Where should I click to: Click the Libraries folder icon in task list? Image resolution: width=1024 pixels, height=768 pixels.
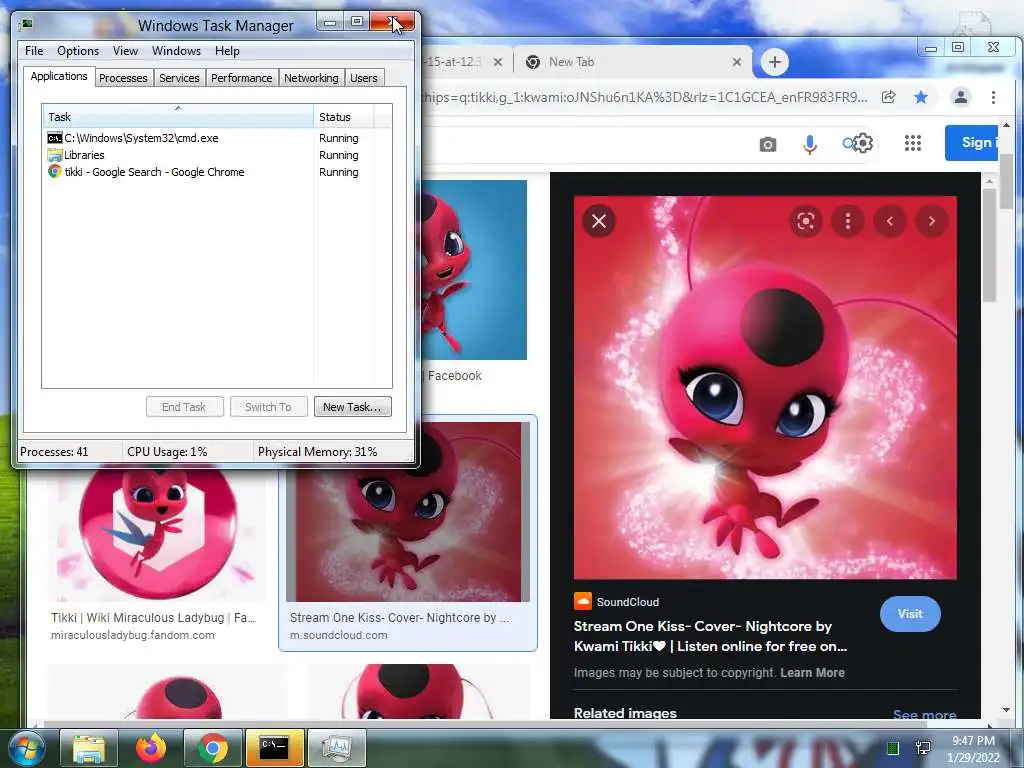tap(55, 155)
